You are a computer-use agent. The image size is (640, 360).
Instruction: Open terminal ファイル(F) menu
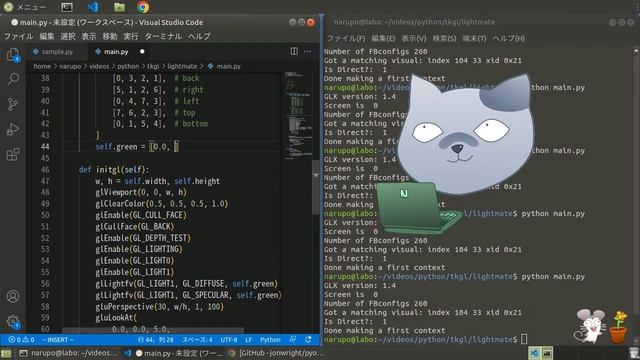[x=346, y=38]
